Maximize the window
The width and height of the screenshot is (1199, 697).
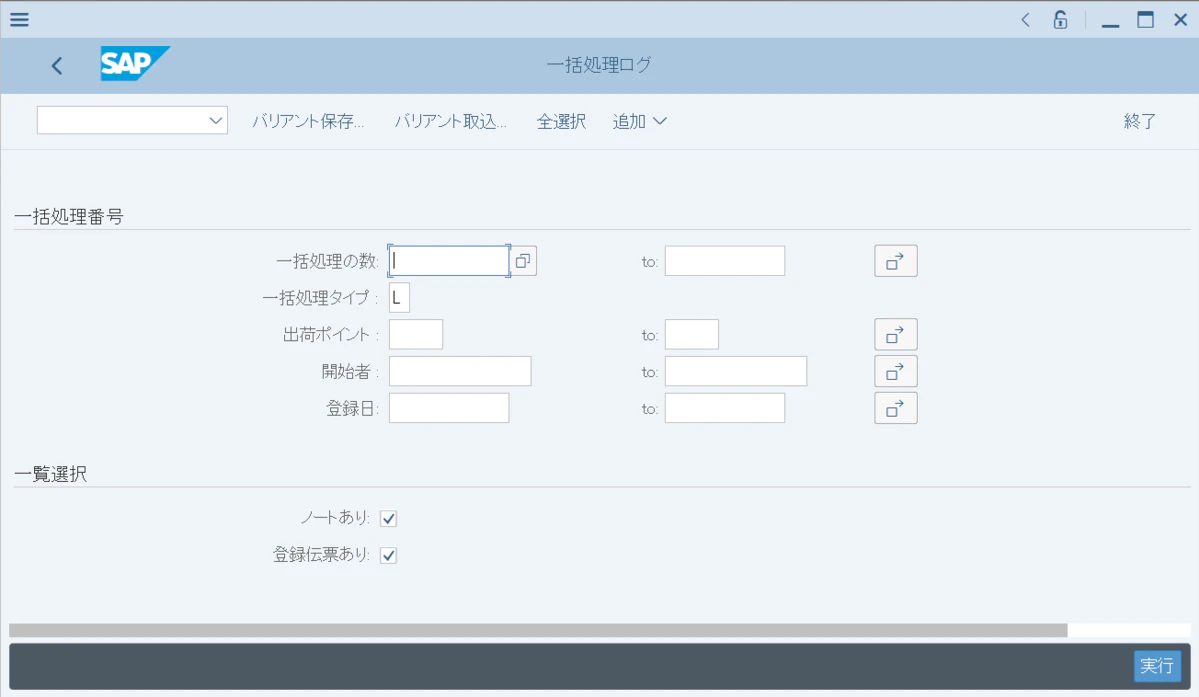pos(1145,20)
